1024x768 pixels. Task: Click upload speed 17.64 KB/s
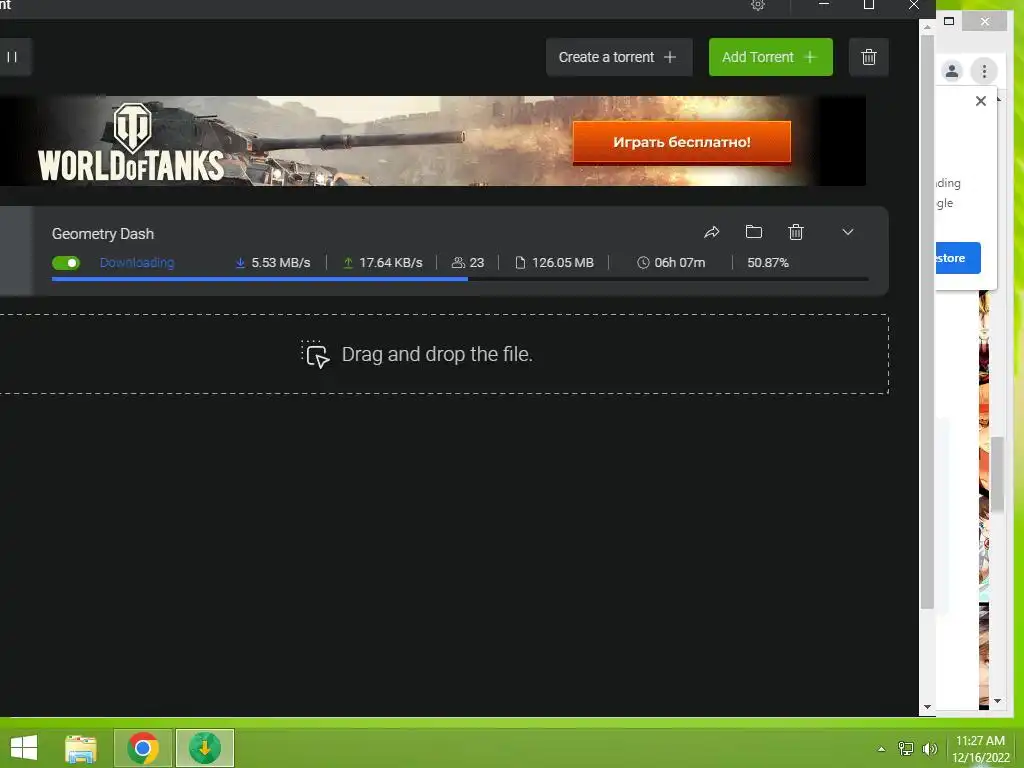[383, 263]
